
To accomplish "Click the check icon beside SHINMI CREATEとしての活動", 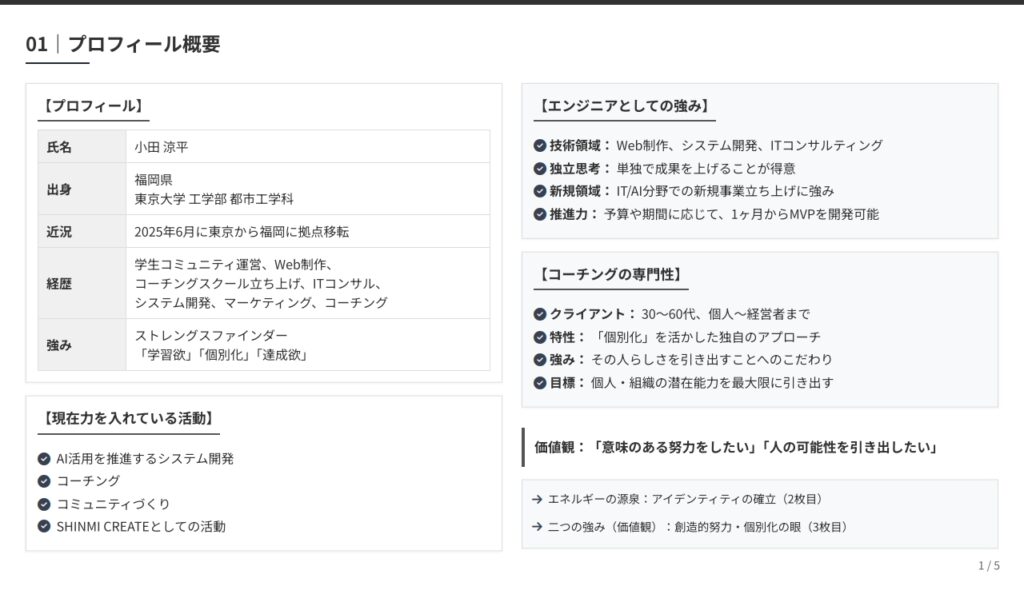I will [44, 526].
